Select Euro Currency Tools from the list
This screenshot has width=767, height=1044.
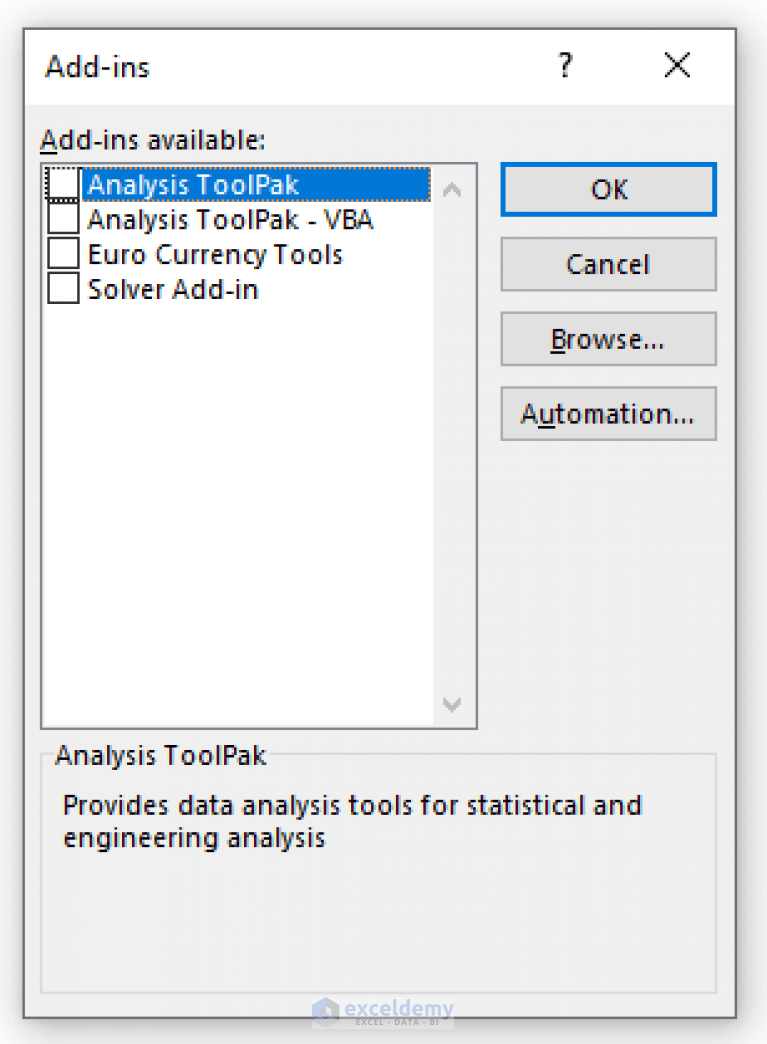205,254
